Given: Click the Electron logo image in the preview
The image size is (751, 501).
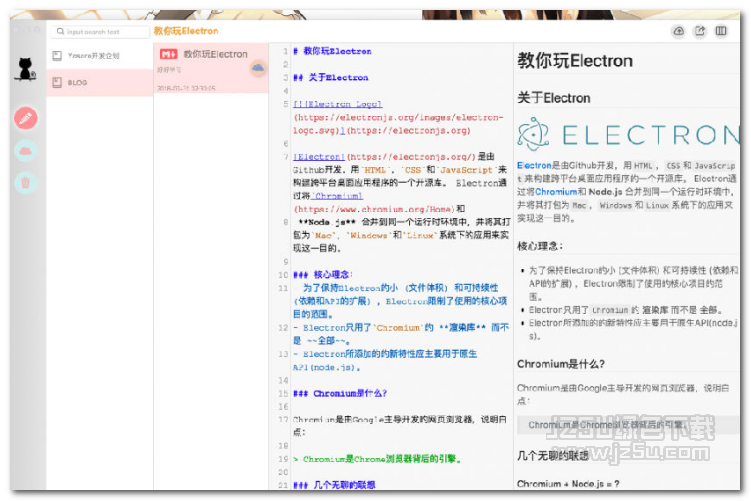Looking at the screenshot, I should 627,134.
